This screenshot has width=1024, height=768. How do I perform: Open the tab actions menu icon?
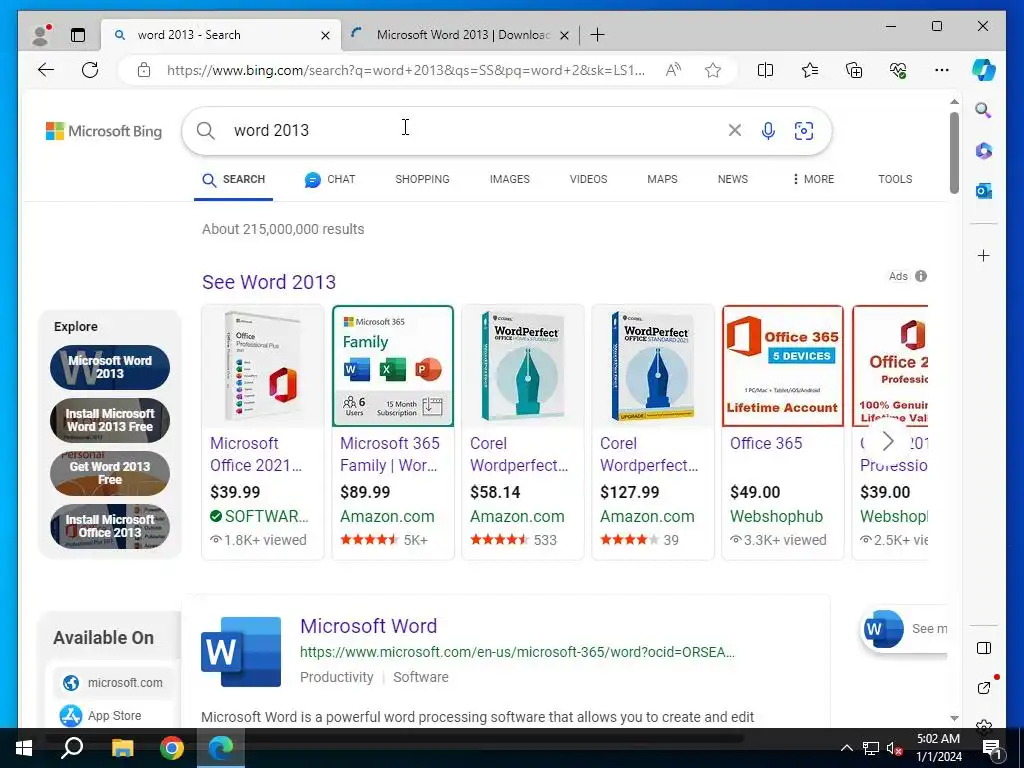78,35
